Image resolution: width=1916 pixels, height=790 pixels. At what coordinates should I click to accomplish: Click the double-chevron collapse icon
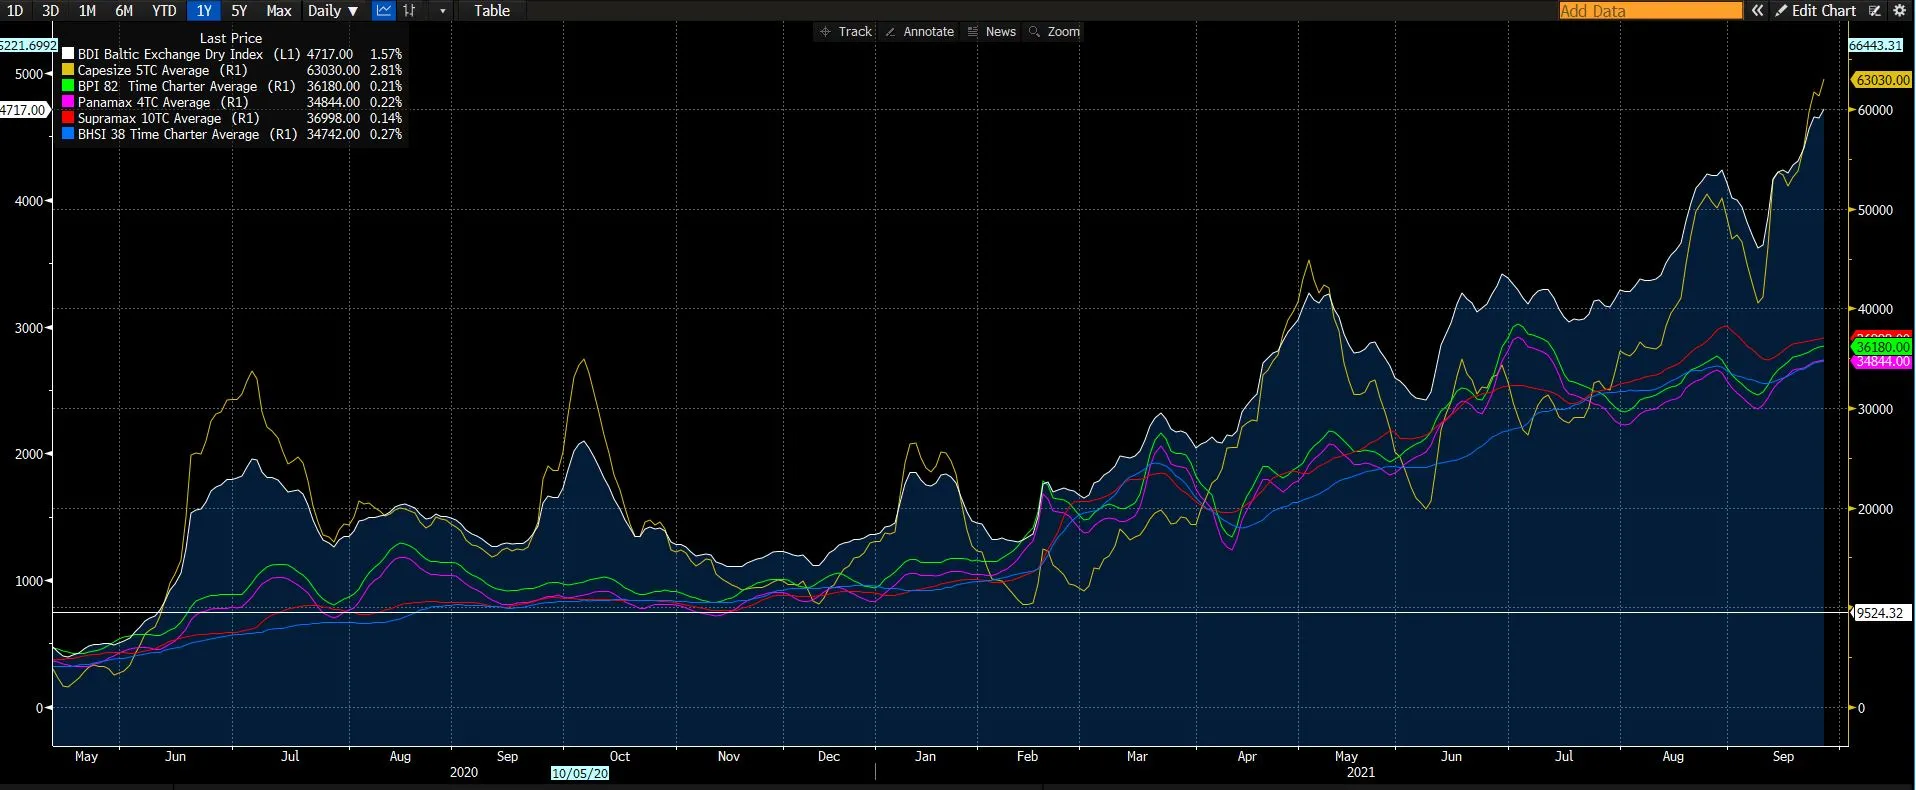(1757, 10)
